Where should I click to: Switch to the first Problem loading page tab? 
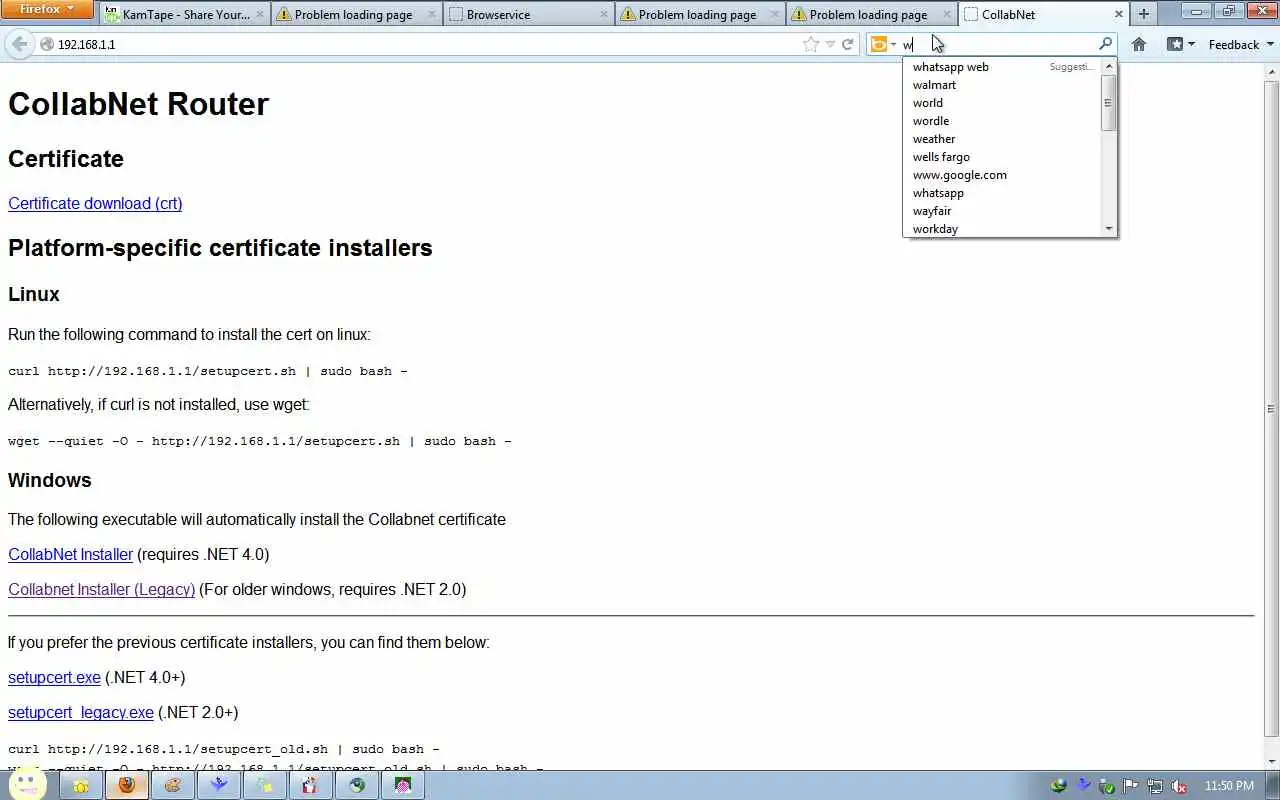click(356, 14)
